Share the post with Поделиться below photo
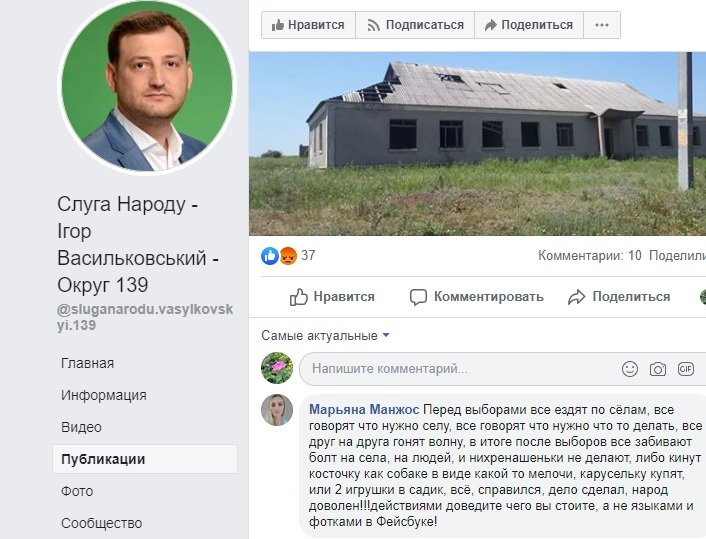706x539 pixels. (x=619, y=297)
